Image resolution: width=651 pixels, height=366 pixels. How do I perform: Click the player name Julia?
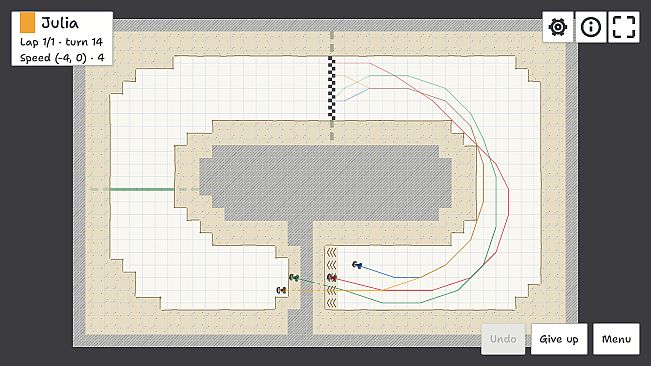click(x=60, y=23)
